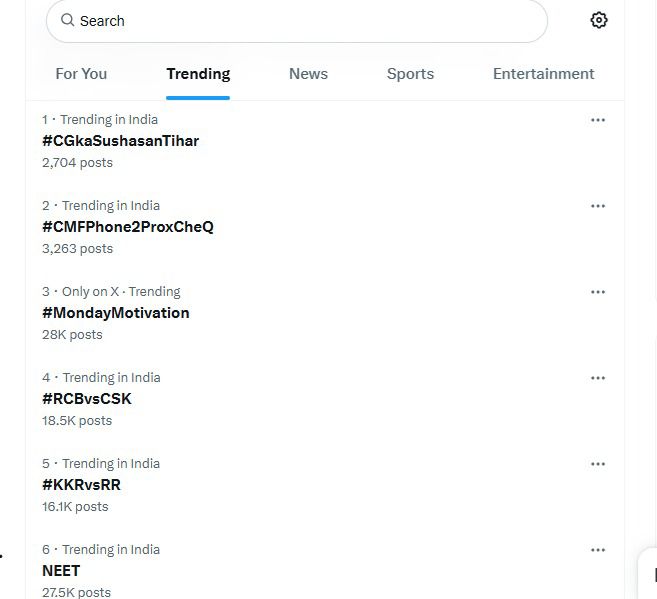Switch to the For You tab

(81, 74)
